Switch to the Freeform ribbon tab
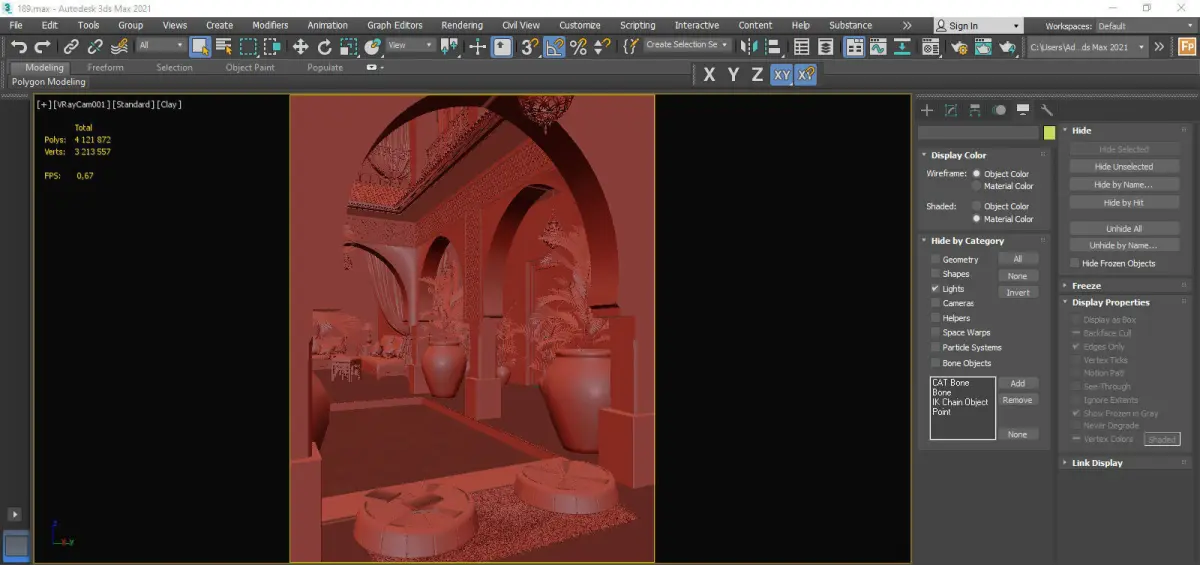 point(105,68)
